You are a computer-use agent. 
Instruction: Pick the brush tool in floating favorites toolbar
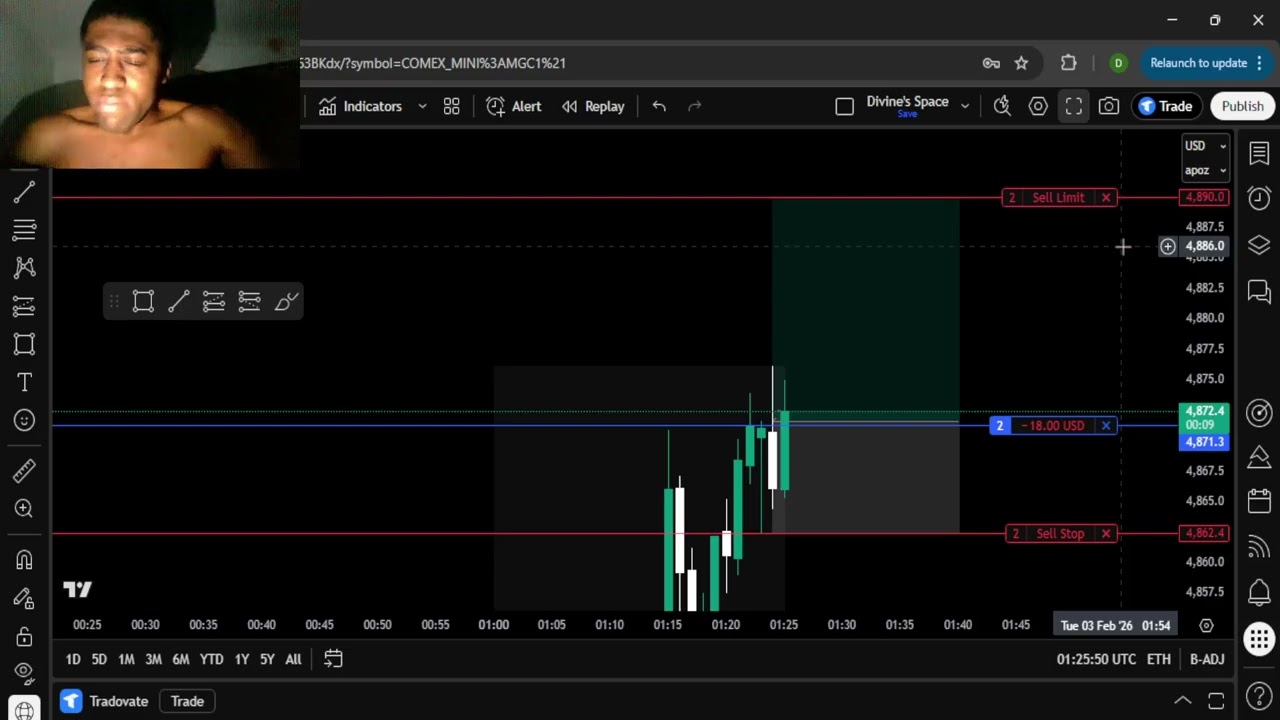coord(285,302)
